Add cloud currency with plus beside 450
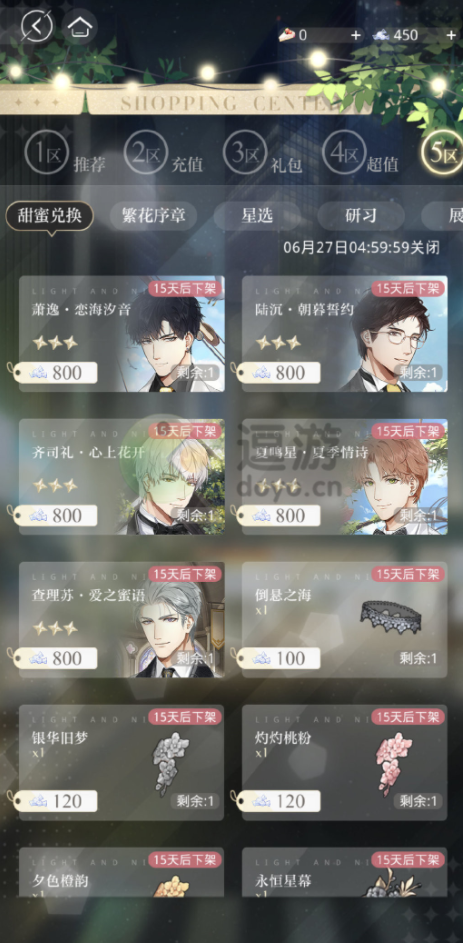This screenshot has width=463, height=943. click(451, 35)
